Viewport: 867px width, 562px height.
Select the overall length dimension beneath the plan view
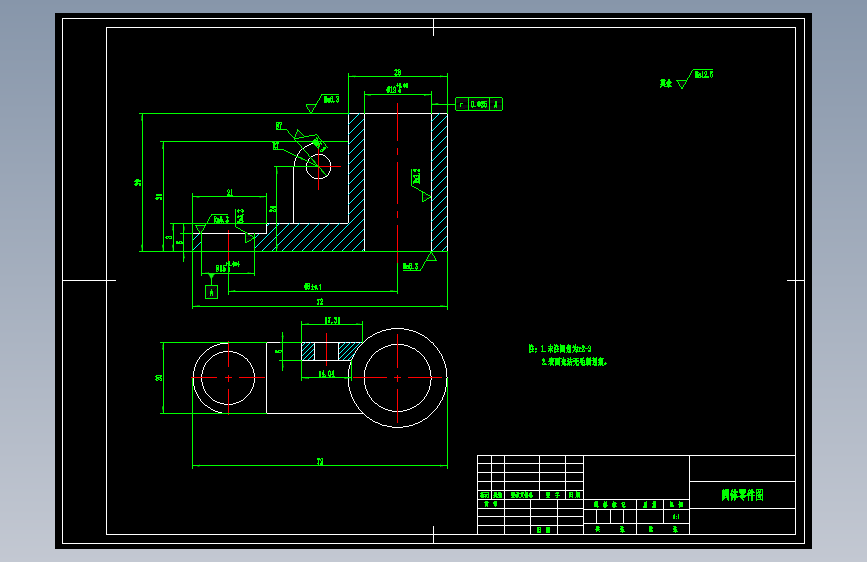click(x=320, y=461)
